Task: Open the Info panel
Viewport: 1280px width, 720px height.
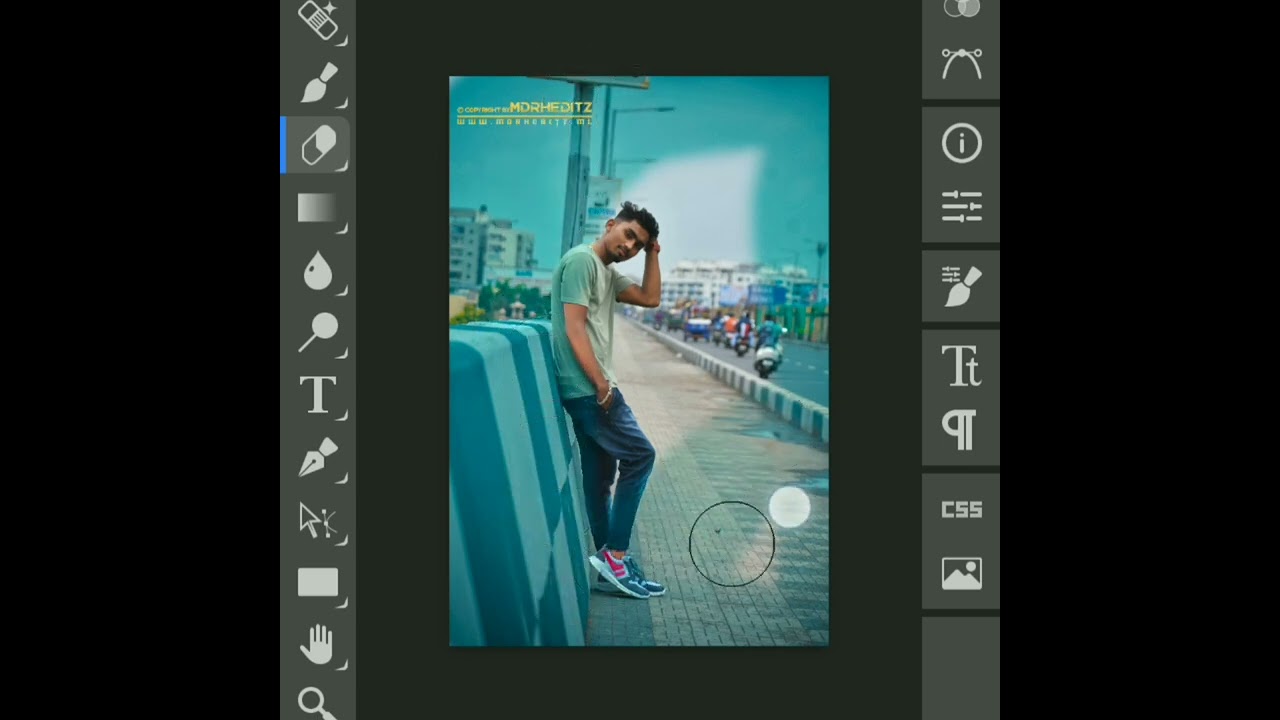Action: point(961,144)
